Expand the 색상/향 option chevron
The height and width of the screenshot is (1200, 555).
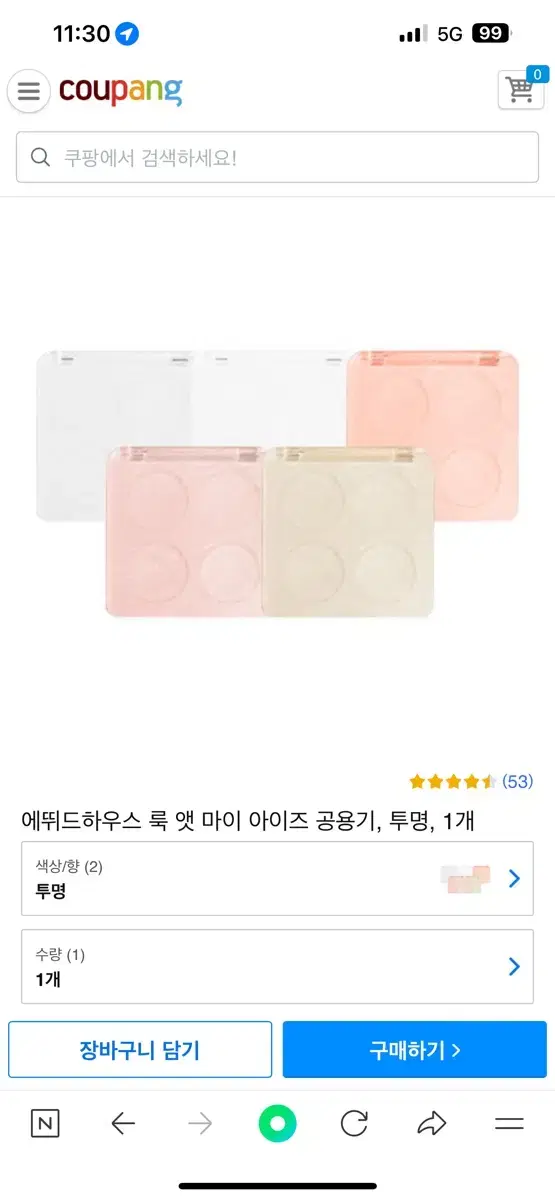(x=514, y=879)
